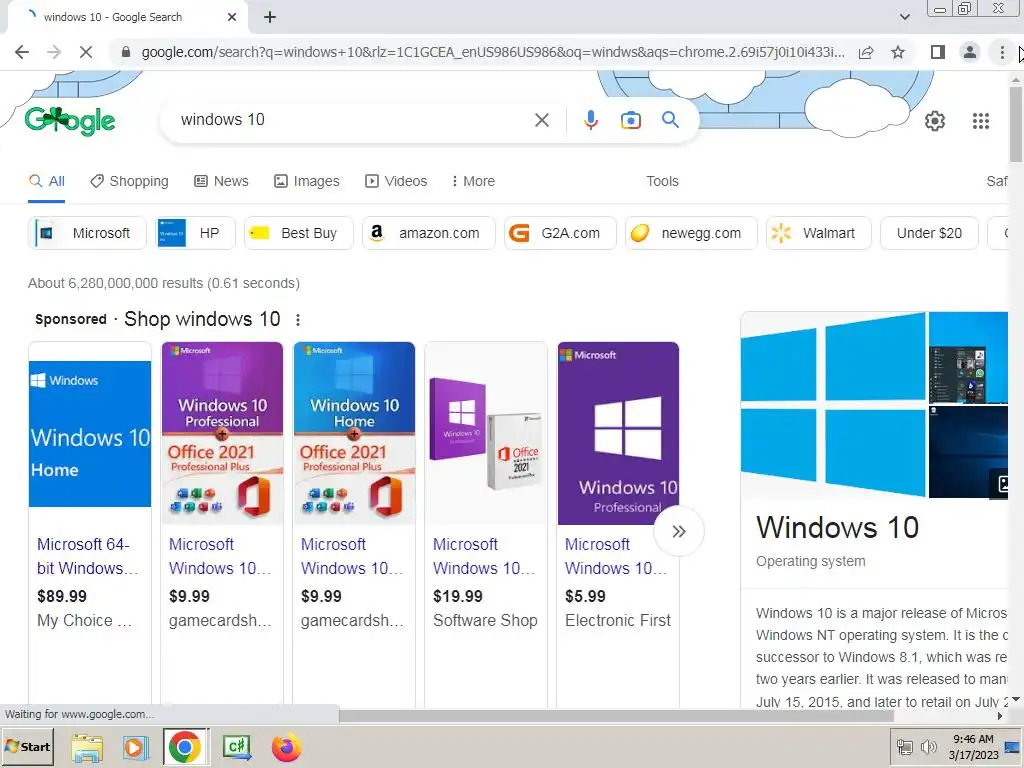Filter by the Microsoft chip
1024x768 pixels.
coord(88,233)
